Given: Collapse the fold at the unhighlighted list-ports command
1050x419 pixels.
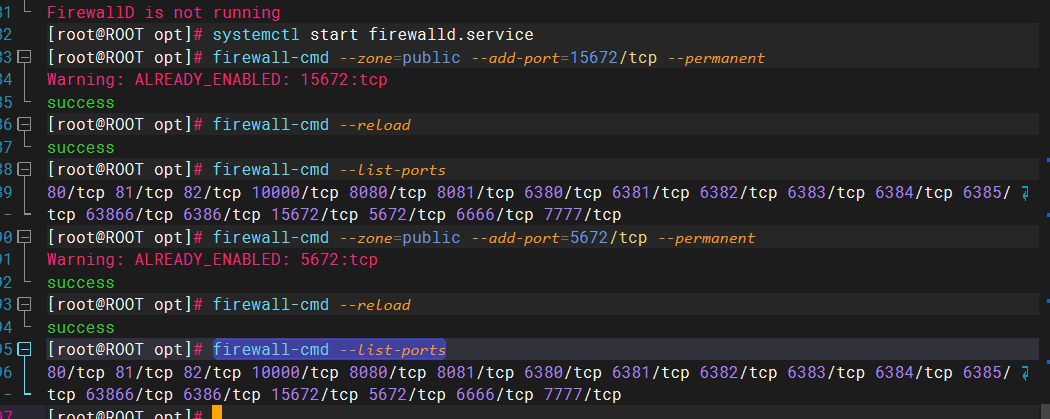Looking at the screenshot, I should click(x=25, y=170).
